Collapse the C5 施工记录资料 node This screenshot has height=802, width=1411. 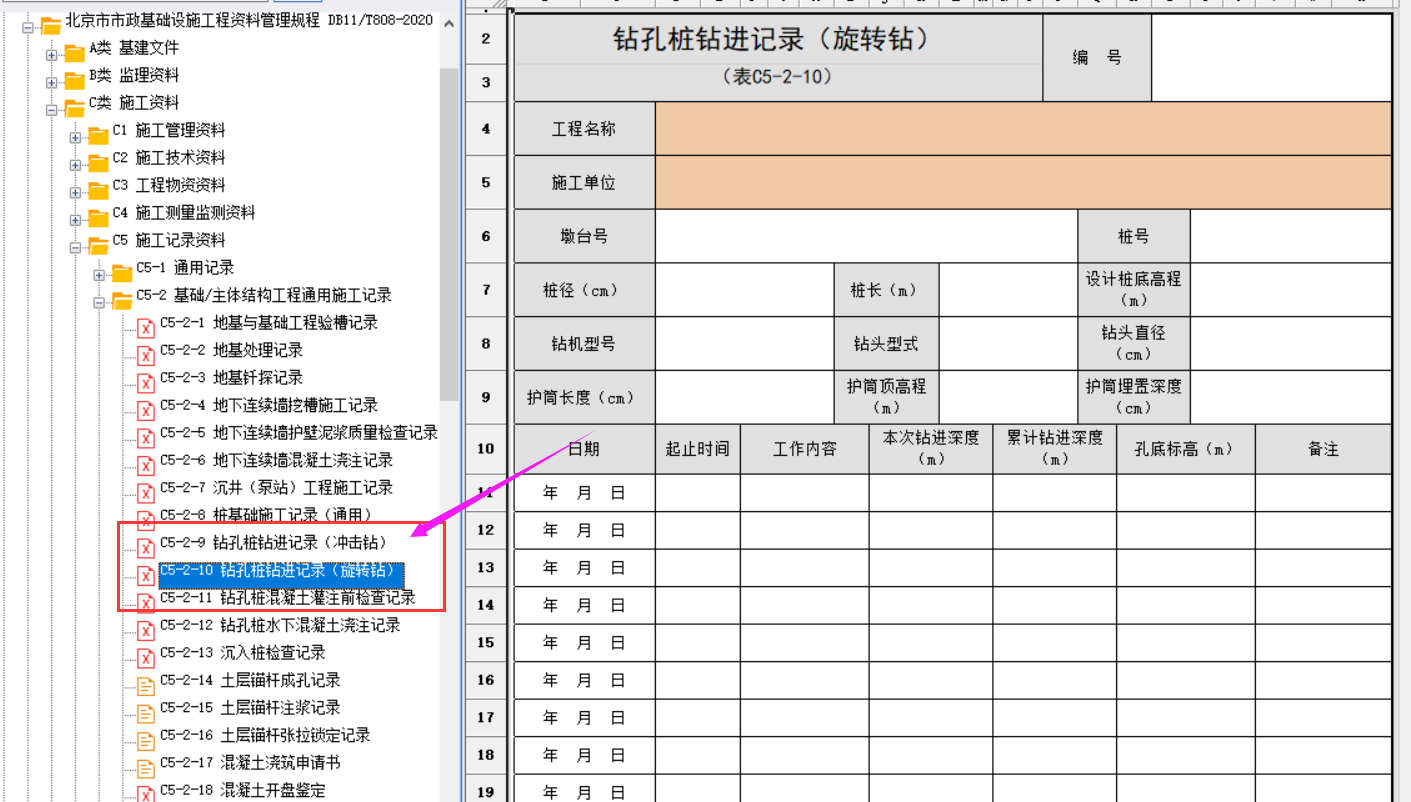75,246
